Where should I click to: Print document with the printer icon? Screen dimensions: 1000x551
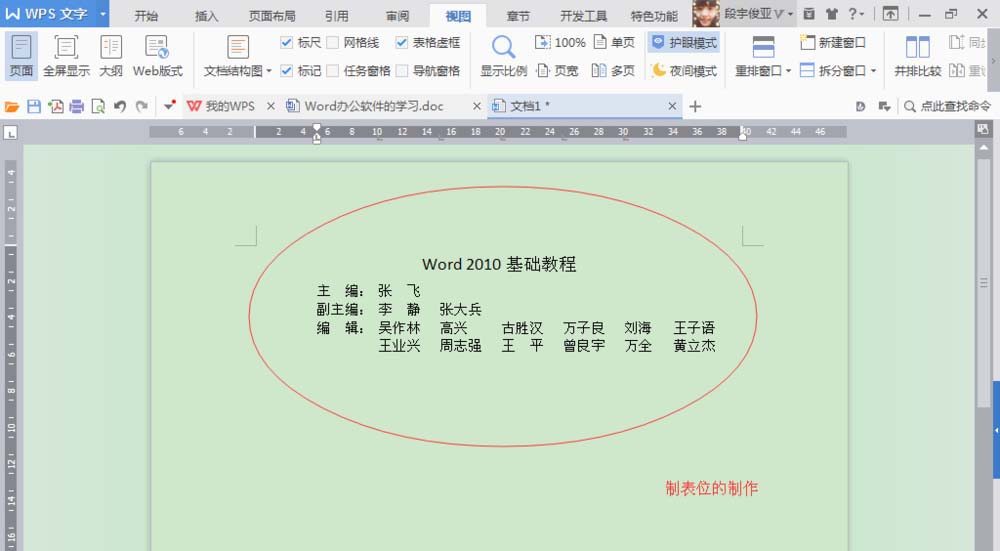point(77,107)
